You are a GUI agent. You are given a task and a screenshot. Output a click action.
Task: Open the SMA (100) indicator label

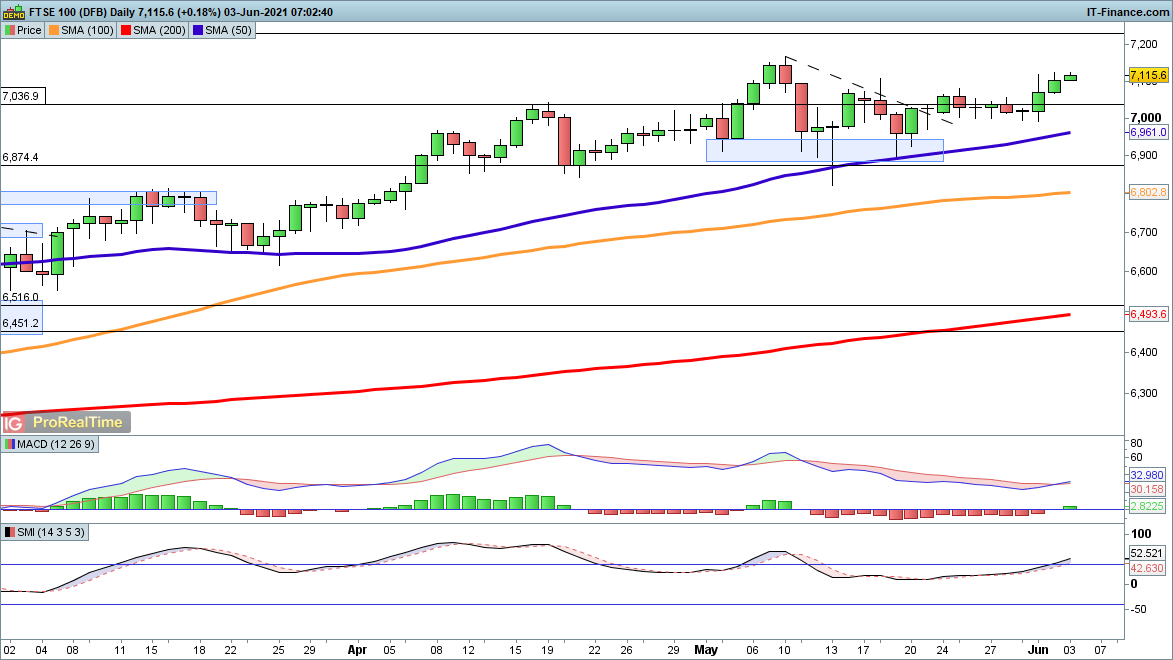[x=89, y=30]
